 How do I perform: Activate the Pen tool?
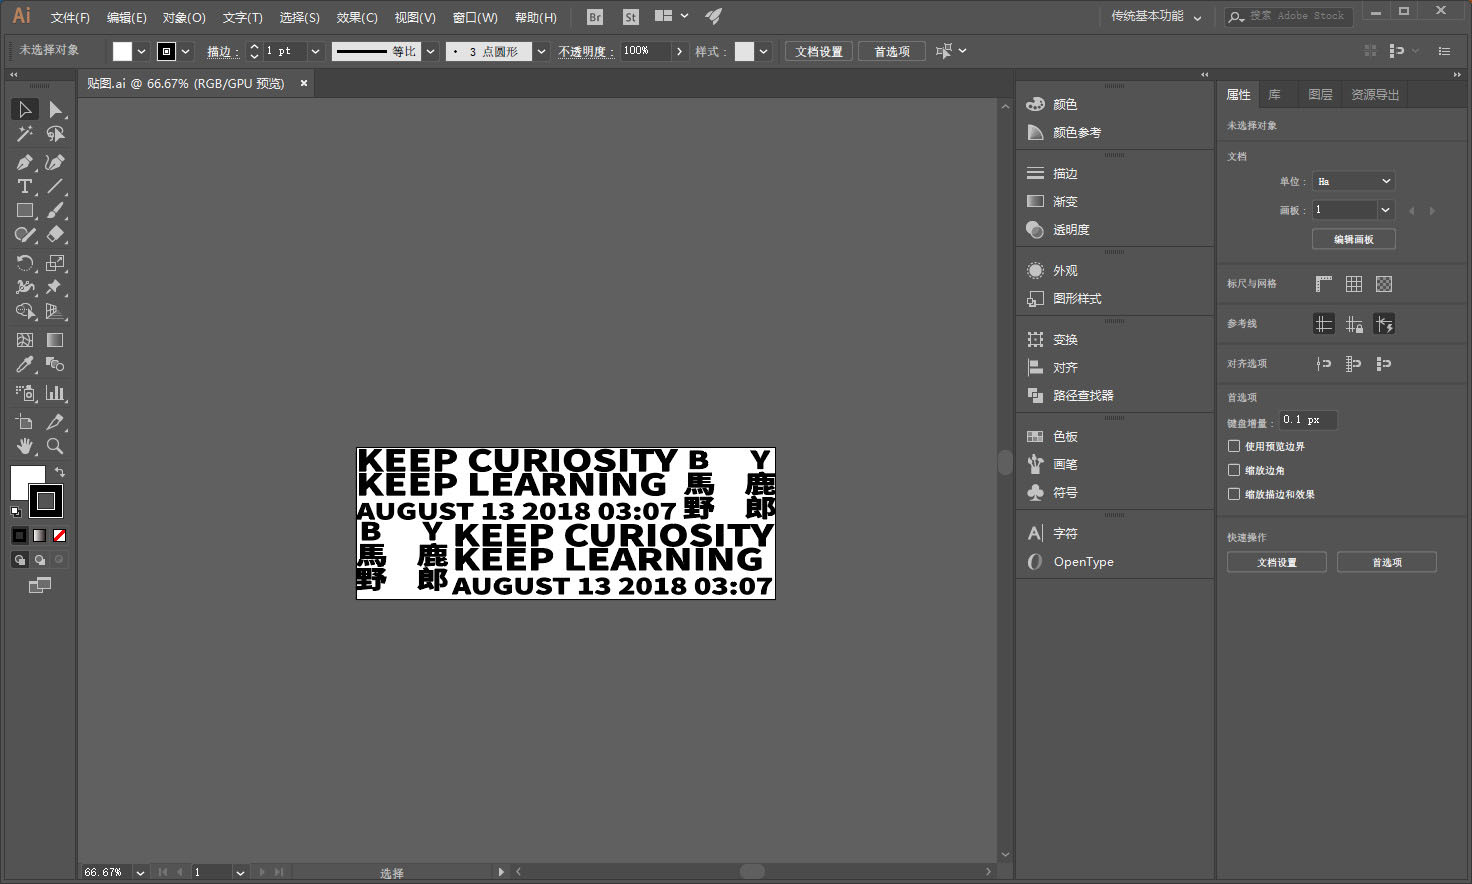[x=25, y=162]
